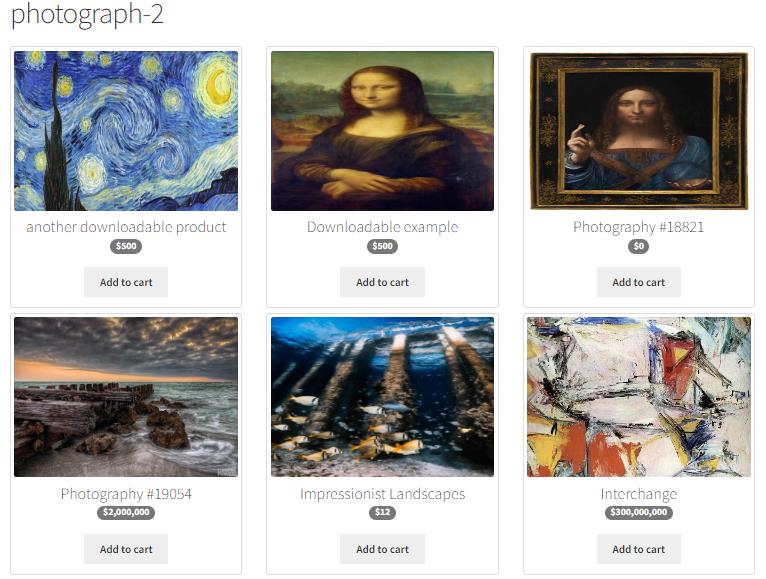Open 'Photography #19054' title link
The image size is (766, 579).
(126, 493)
